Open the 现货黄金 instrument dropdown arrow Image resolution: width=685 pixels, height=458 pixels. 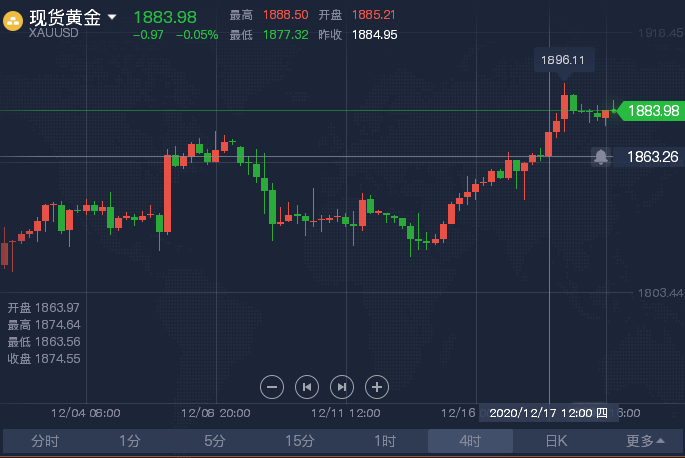point(112,17)
